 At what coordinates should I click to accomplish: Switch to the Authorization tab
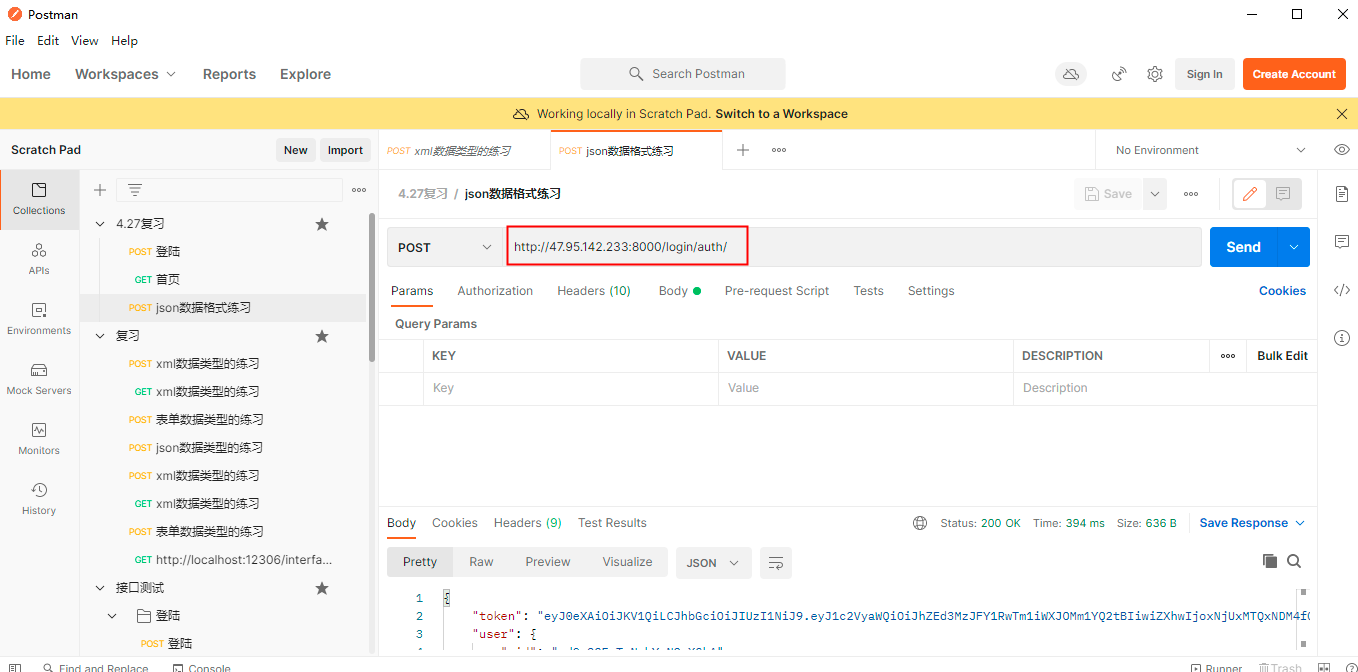(495, 291)
